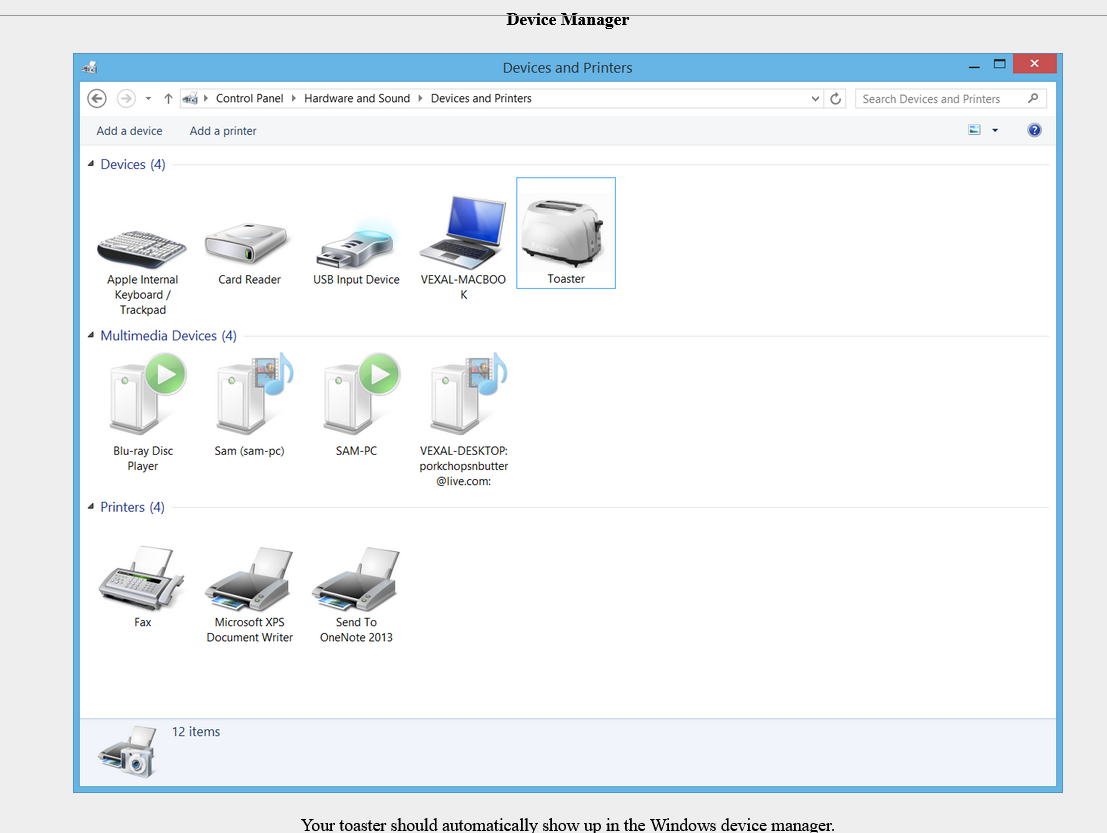Viewport: 1107px width, 833px height.
Task: Click the Fax printer icon
Action: tap(142, 578)
